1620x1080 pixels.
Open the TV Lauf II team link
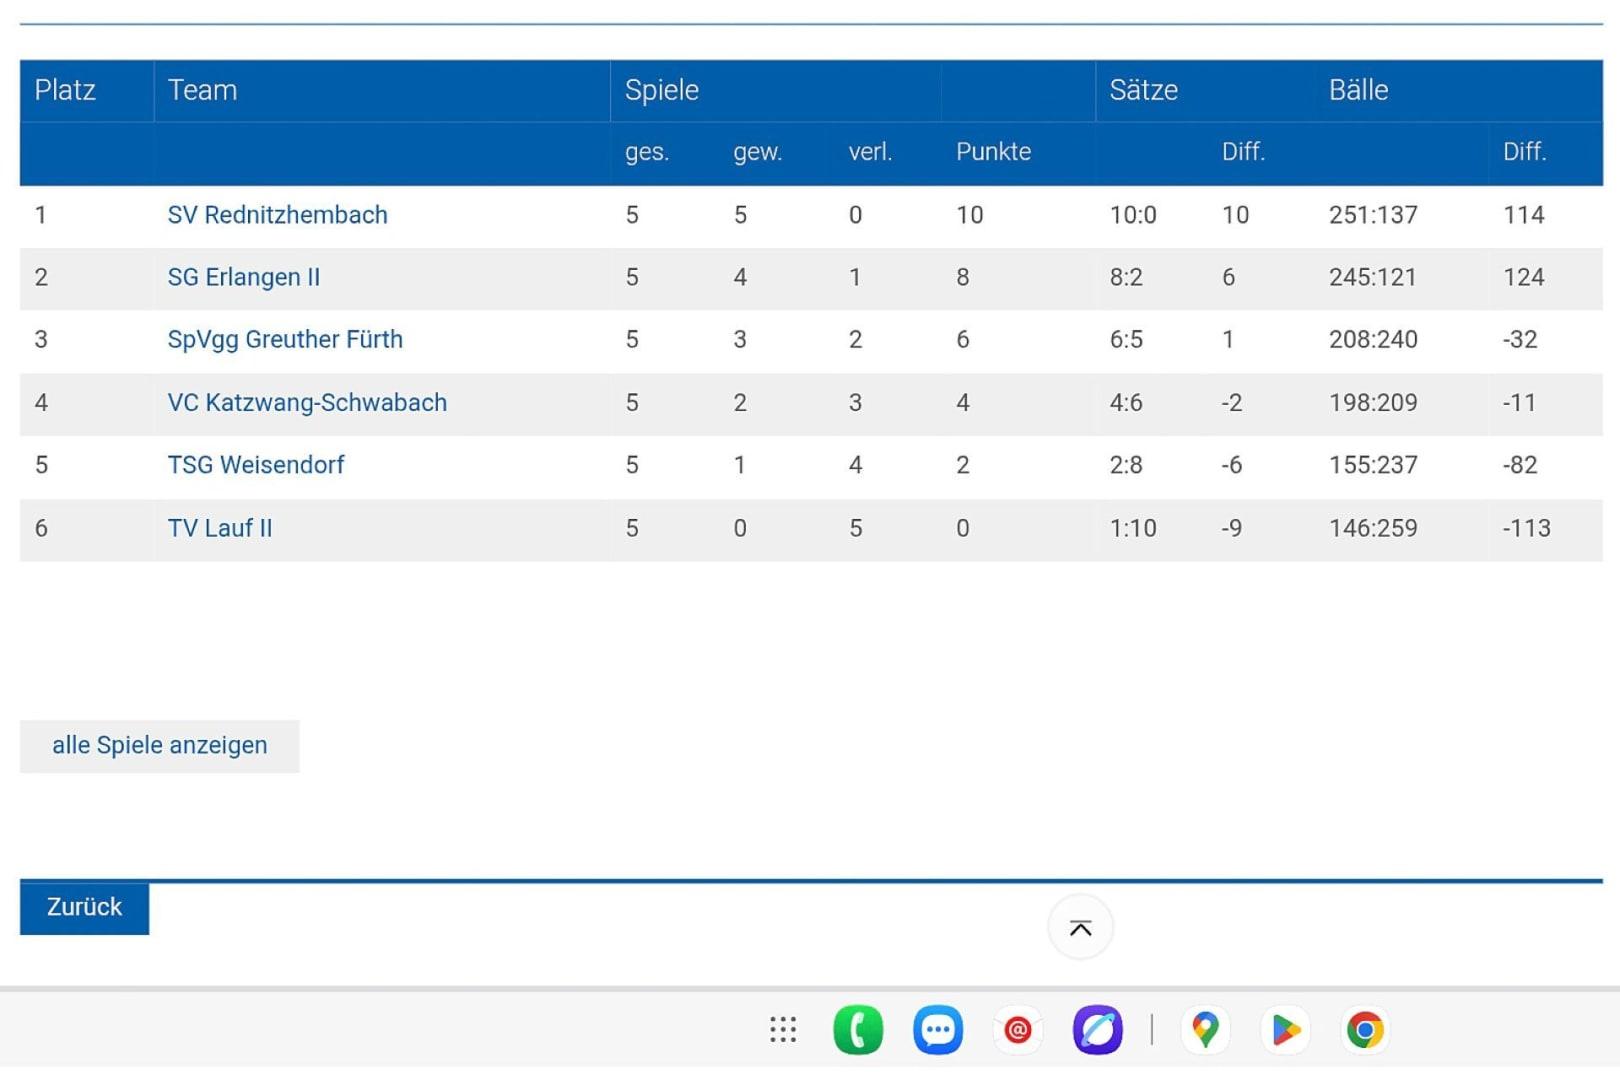pos(219,528)
